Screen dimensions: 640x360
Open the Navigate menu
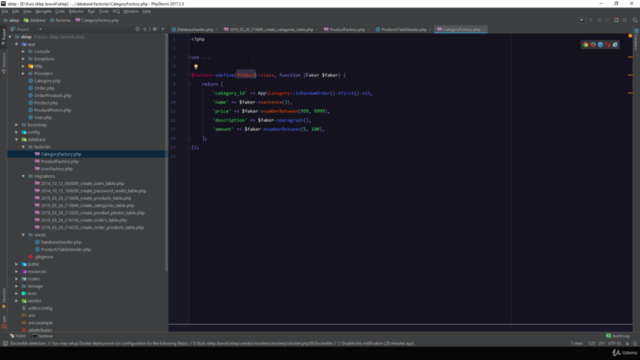(x=43, y=11)
